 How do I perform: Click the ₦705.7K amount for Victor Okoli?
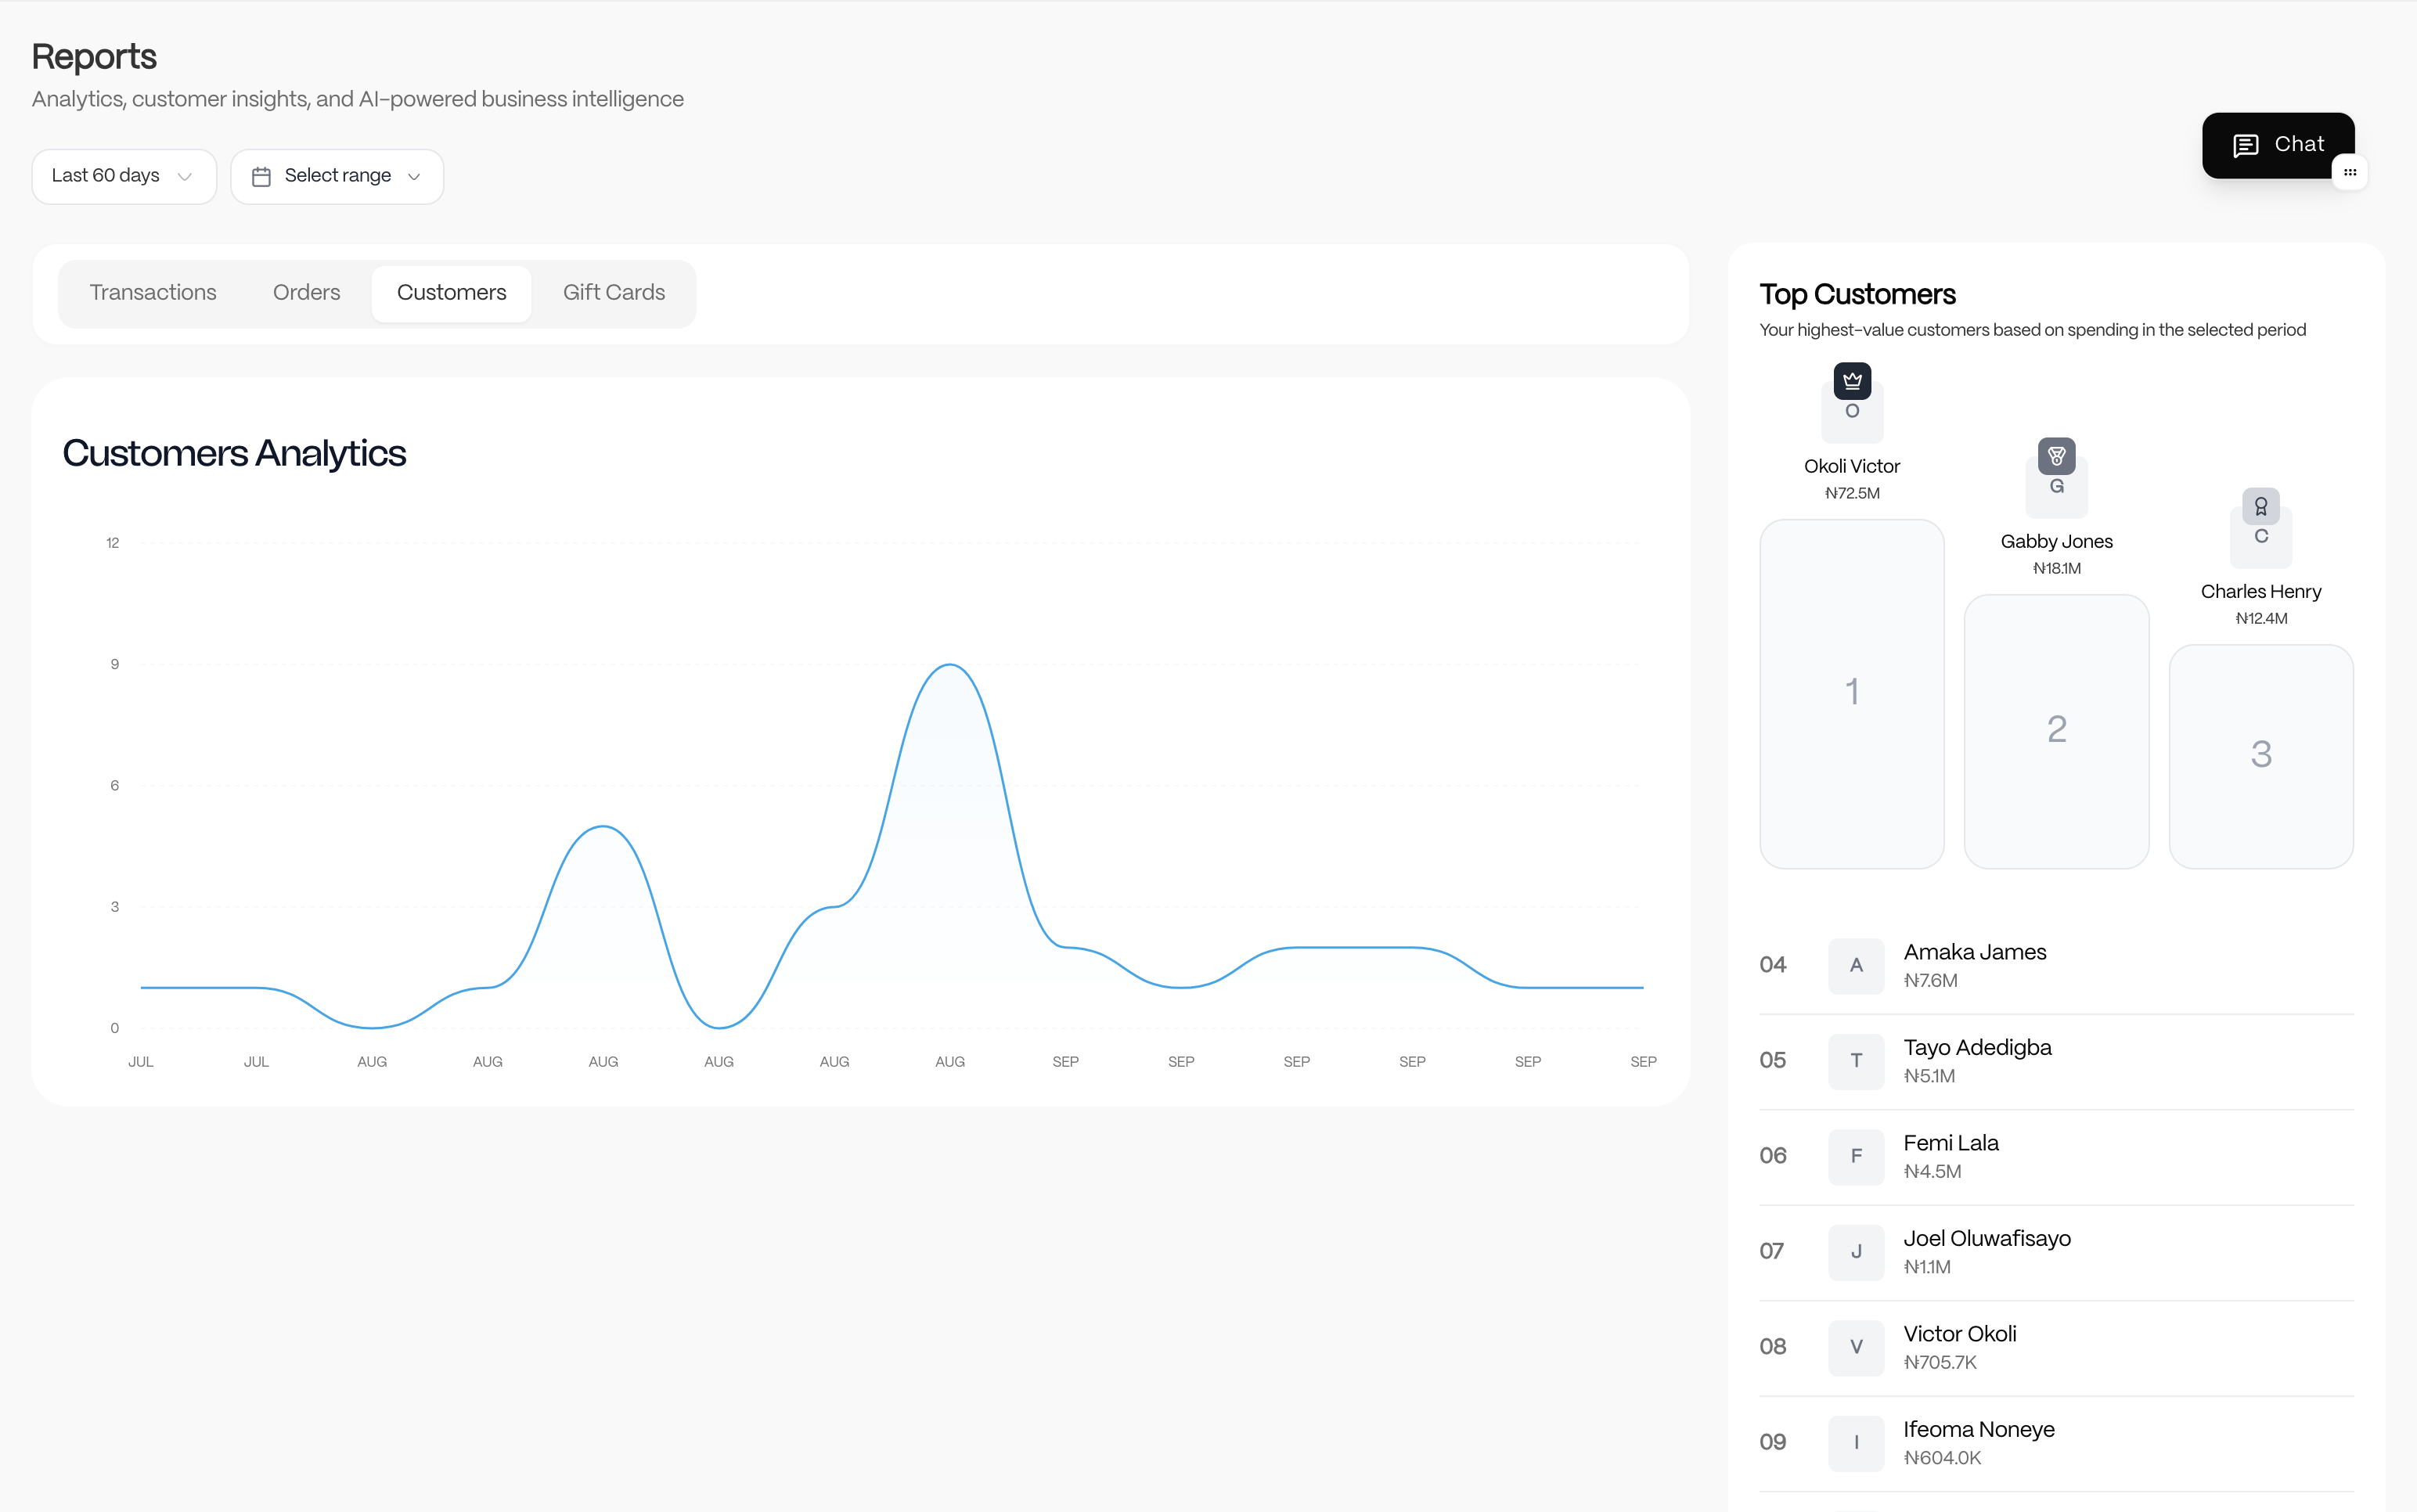(1939, 1362)
